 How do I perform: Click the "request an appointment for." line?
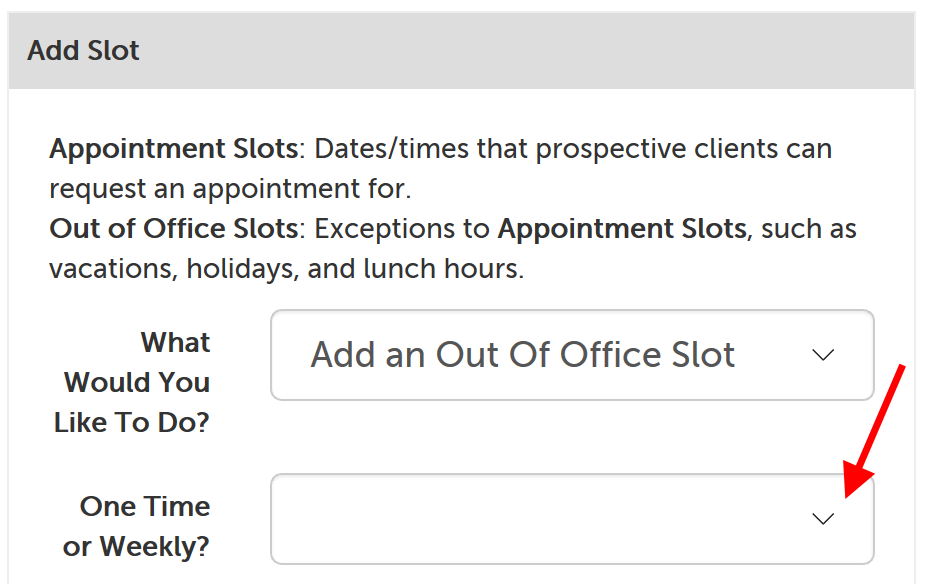pyautogui.click(x=230, y=189)
